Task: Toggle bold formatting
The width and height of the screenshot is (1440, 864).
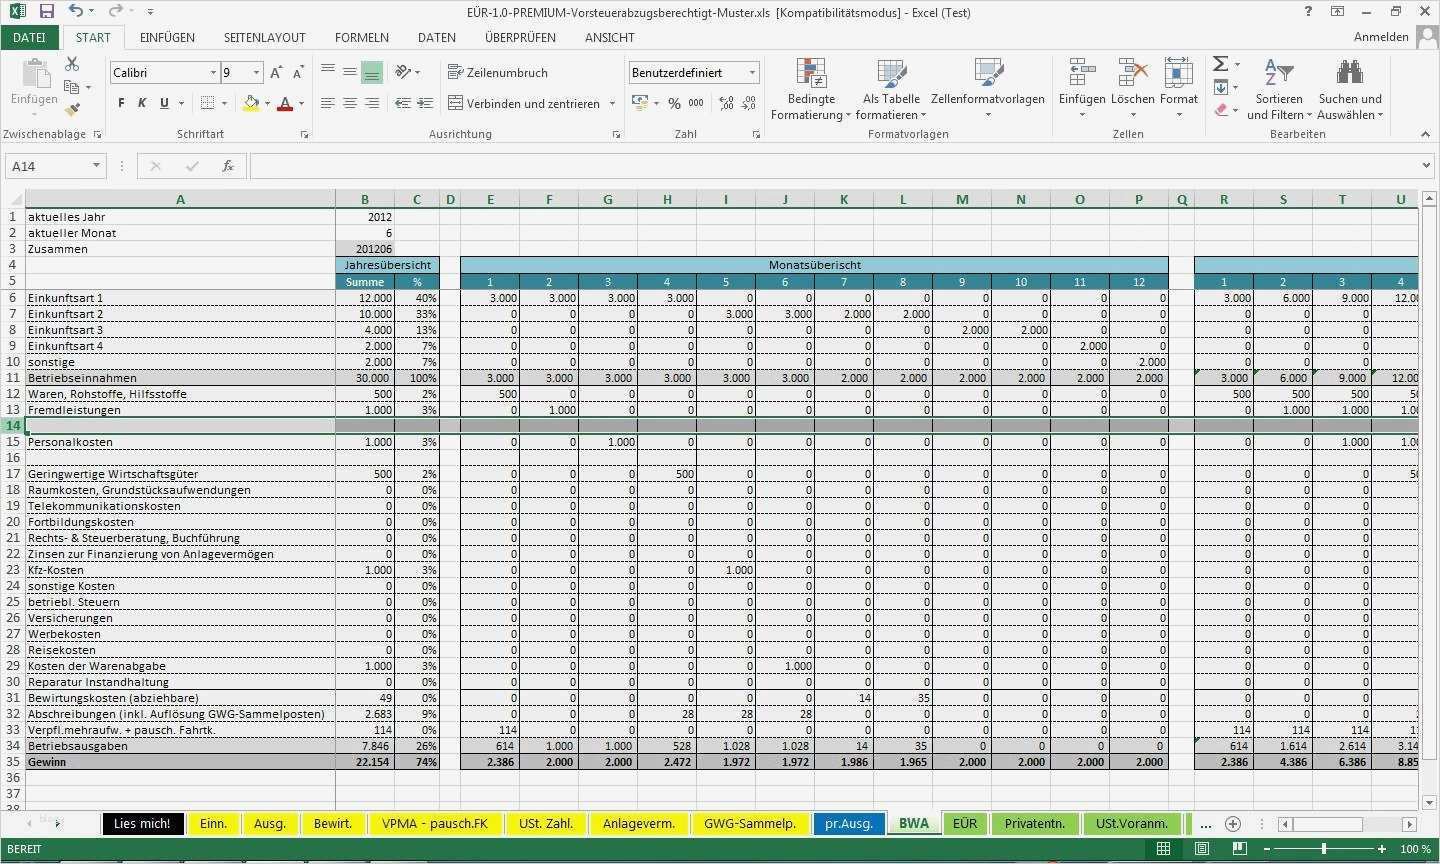Action: tap(120, 103)
